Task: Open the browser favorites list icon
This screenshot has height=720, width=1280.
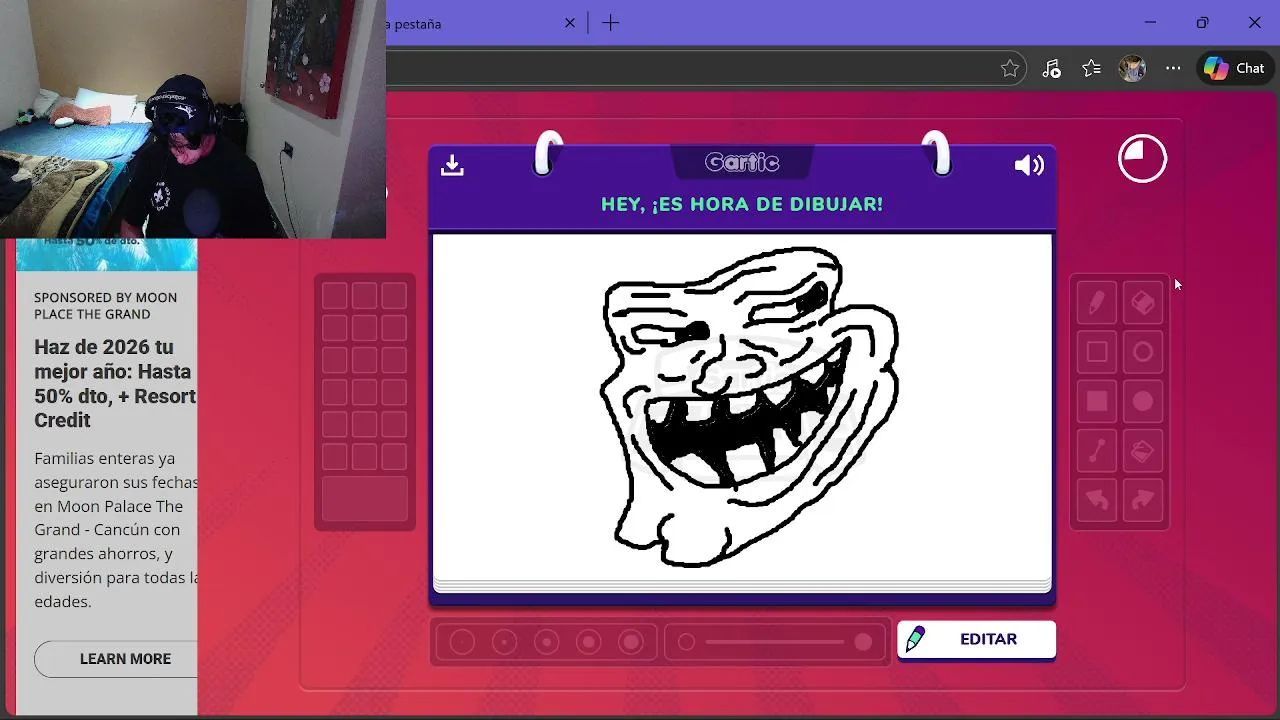Action: click(x=1091, y=68)
